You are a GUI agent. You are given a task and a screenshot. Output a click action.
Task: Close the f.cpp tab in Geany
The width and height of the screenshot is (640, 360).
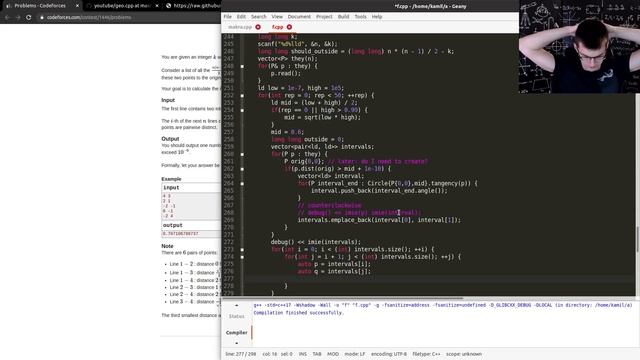[x=289, y=27]
